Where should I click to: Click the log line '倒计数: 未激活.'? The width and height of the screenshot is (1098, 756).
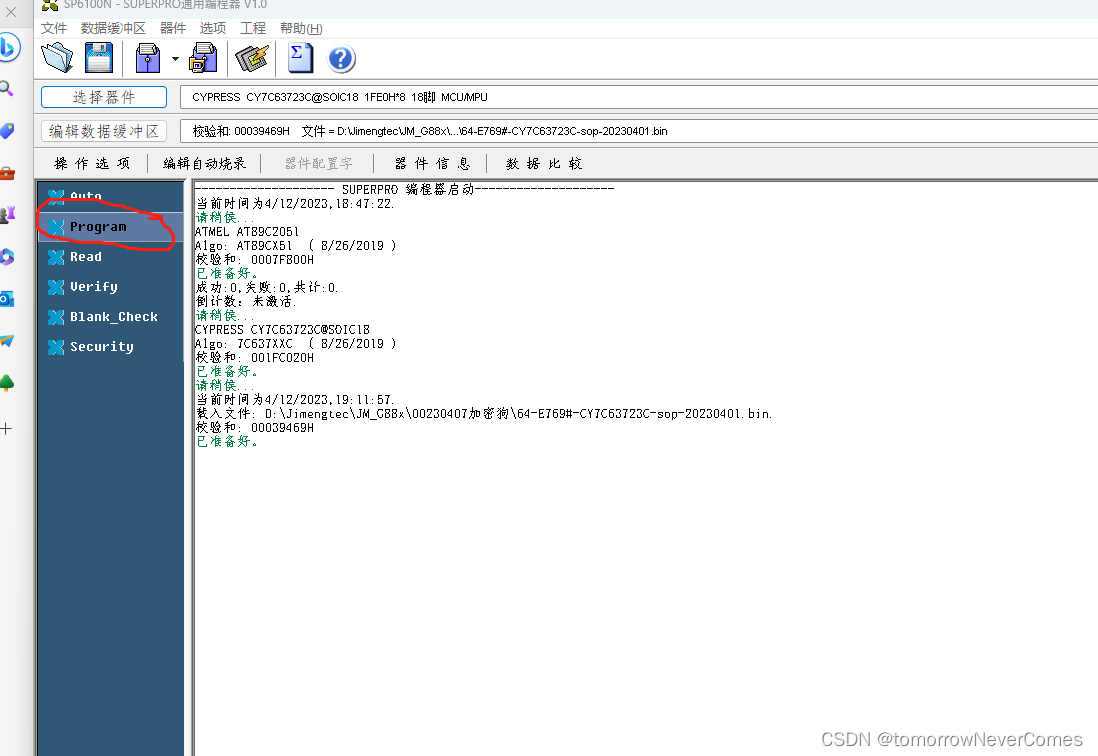pyautogui.click(x=246, y=302)
